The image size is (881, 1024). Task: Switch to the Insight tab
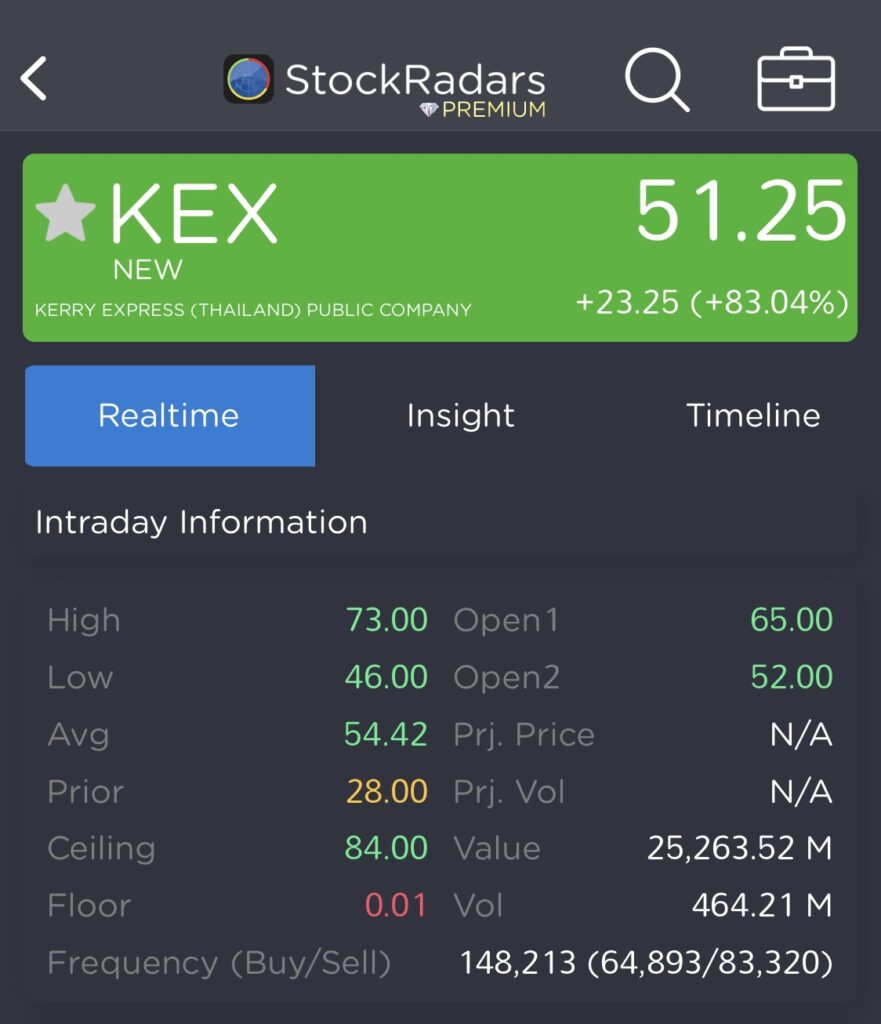(460, 416)
